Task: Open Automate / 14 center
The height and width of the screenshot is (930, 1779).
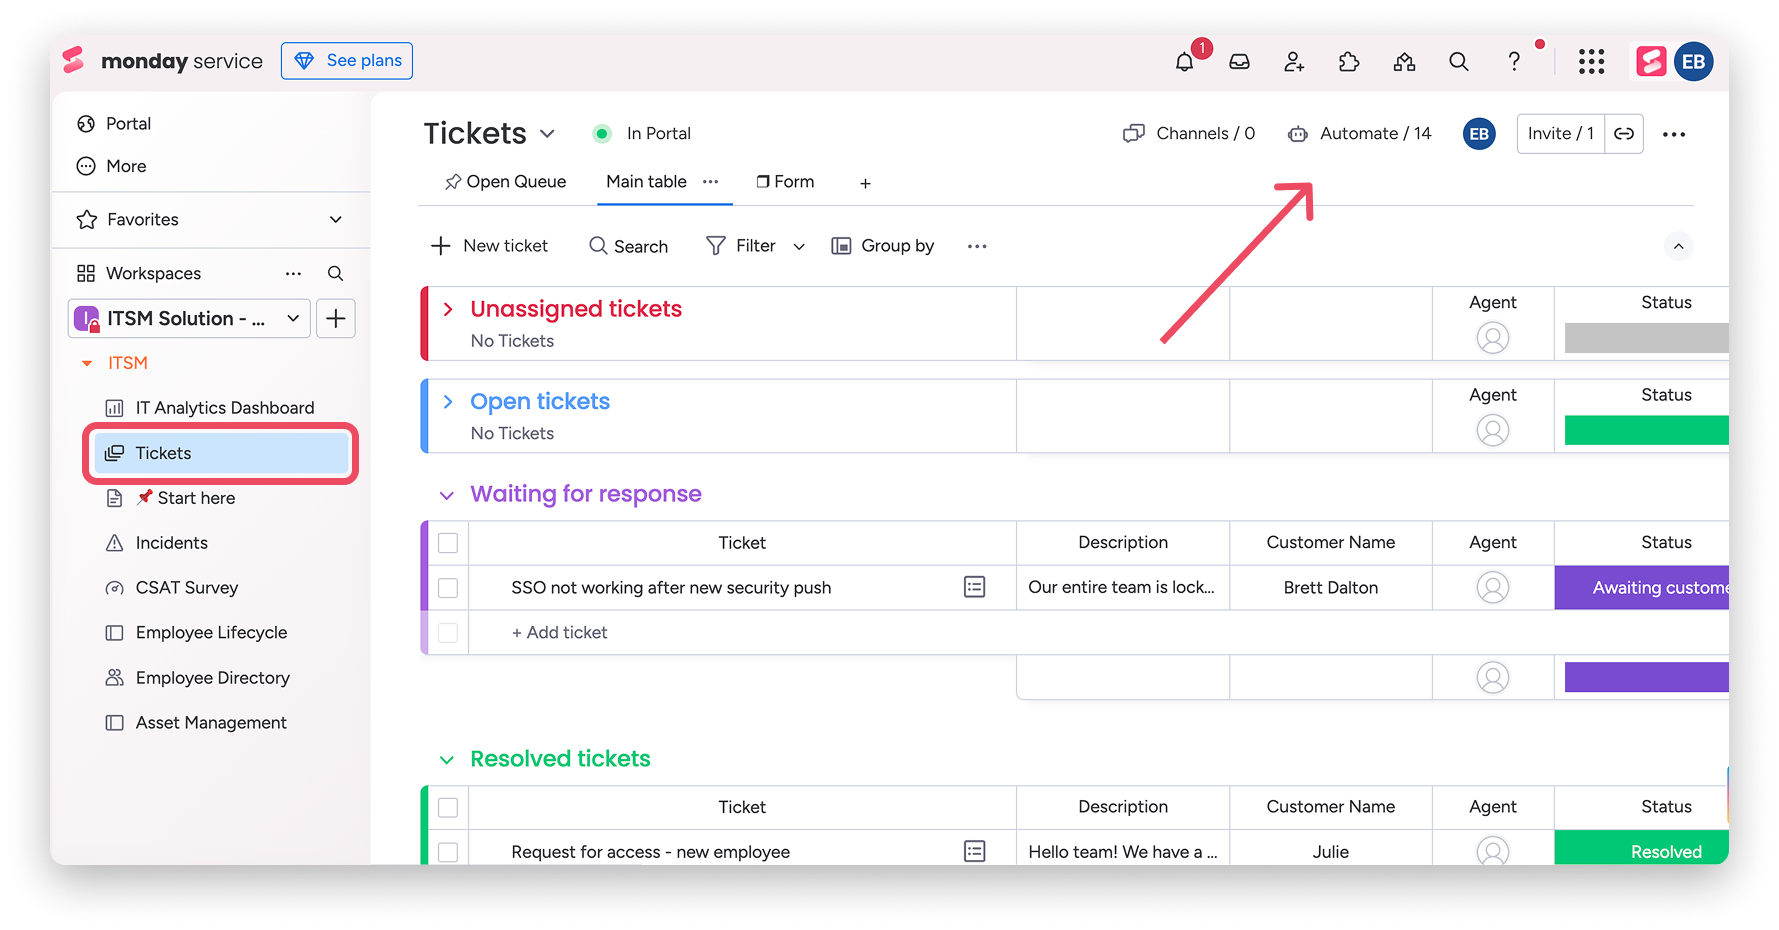Action: [x=1359, y=134]
